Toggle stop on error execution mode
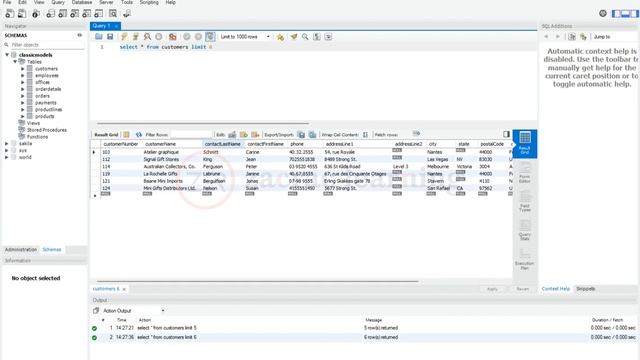 click(x=173, y=37)
